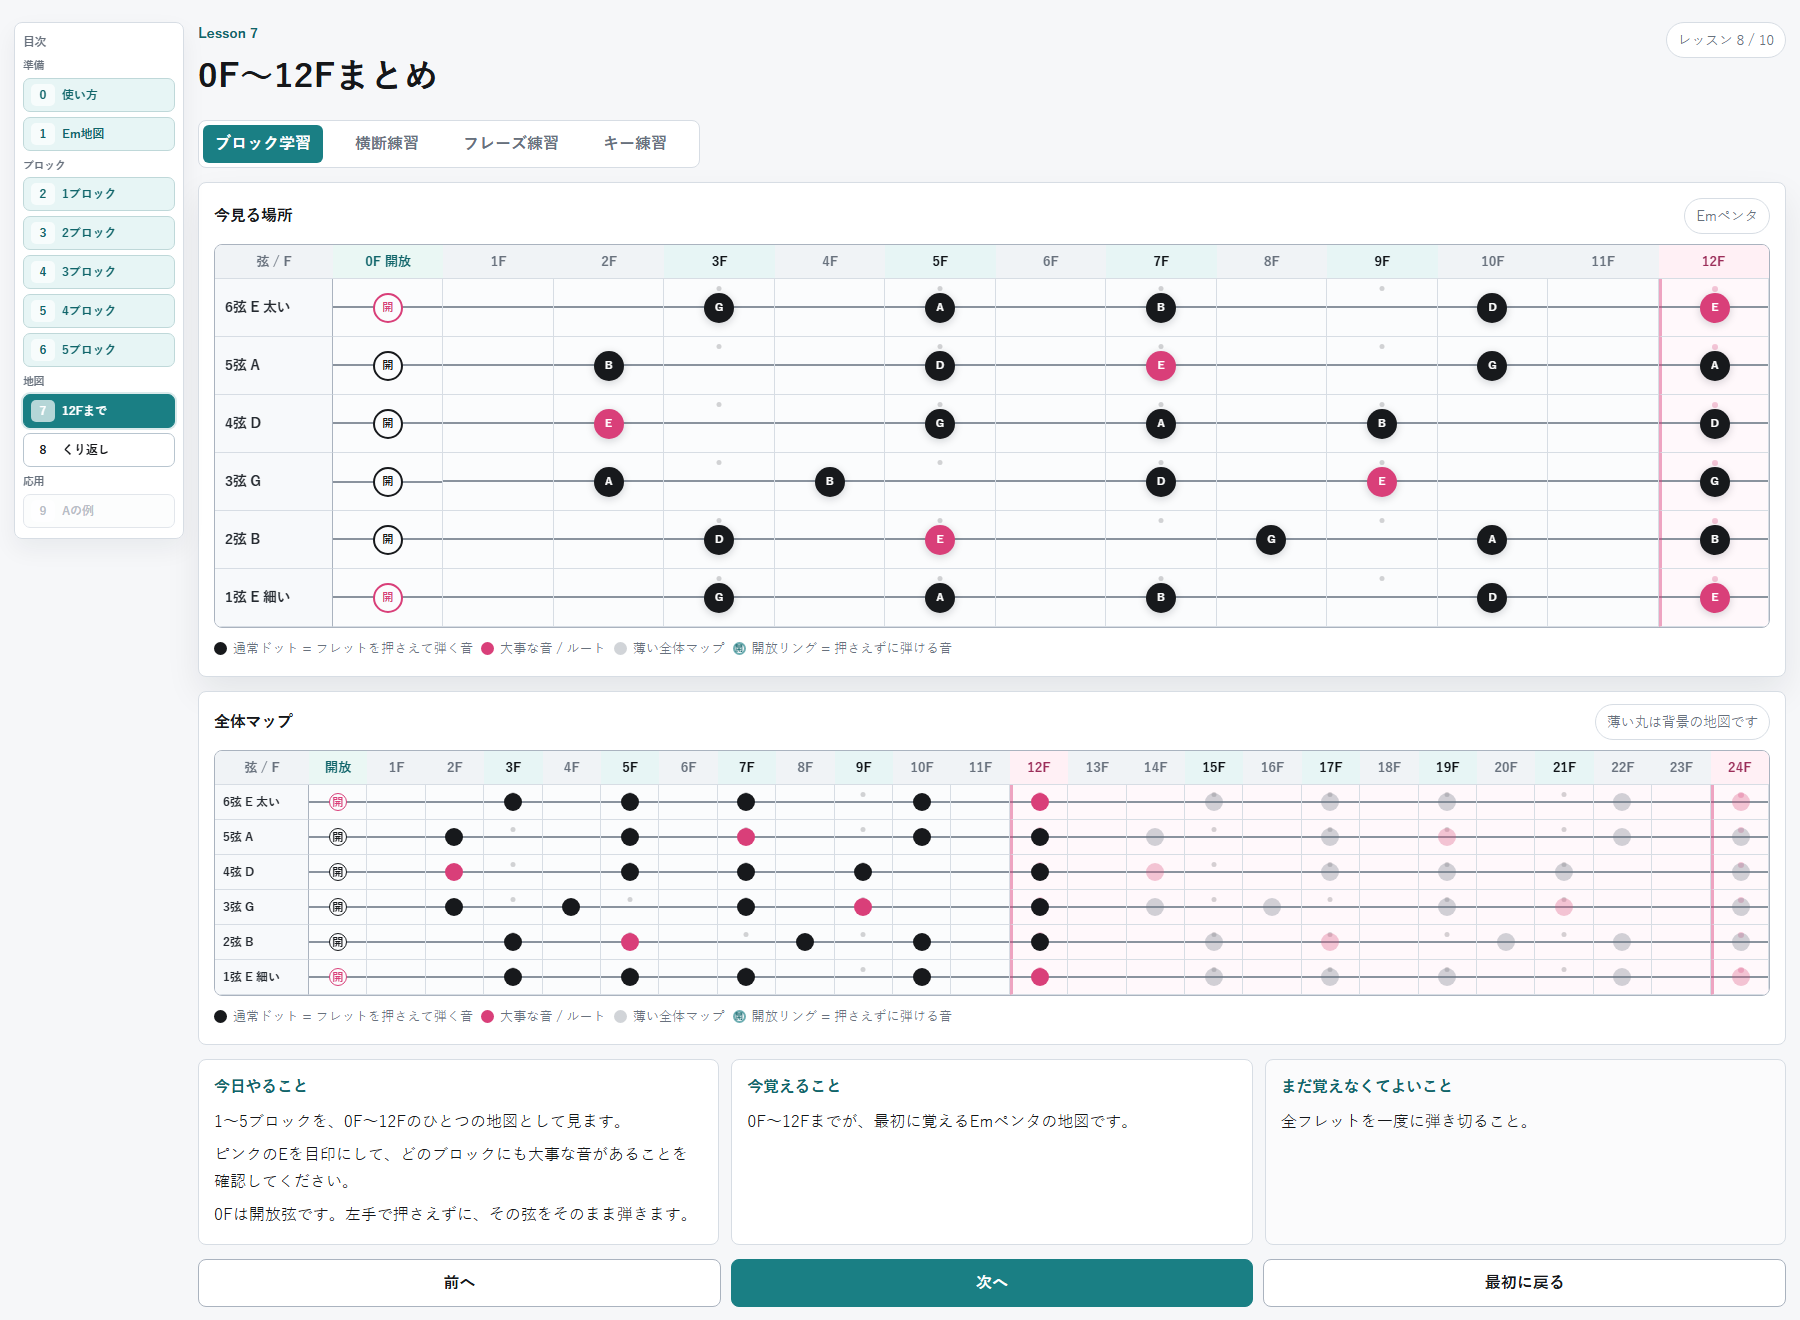
Task: Select sidebar item 2ブロック
Action: point(99,233)
